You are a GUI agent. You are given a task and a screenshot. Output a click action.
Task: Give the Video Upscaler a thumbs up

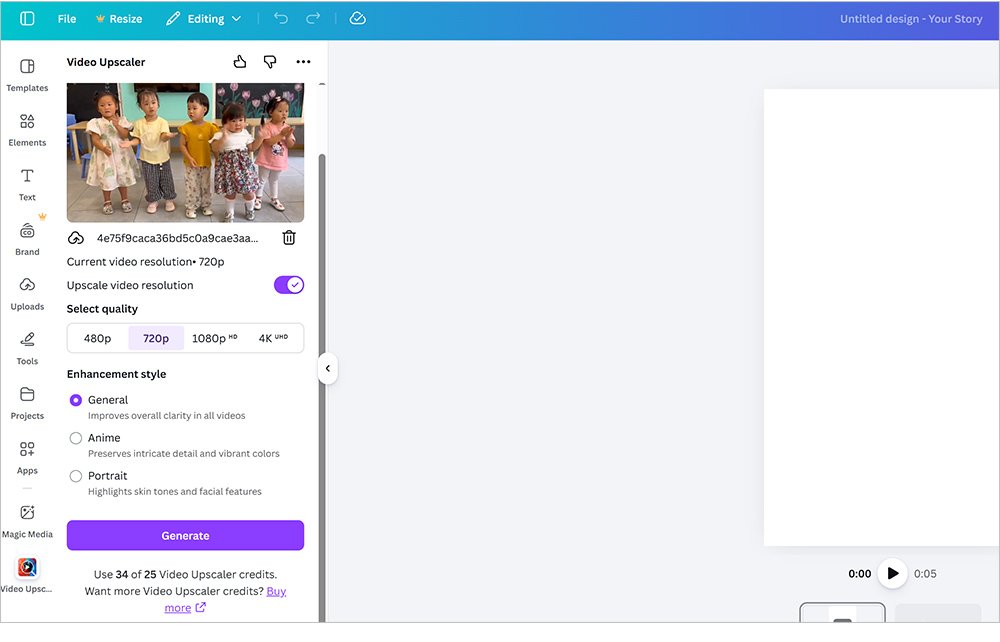(x=239, y=61)
